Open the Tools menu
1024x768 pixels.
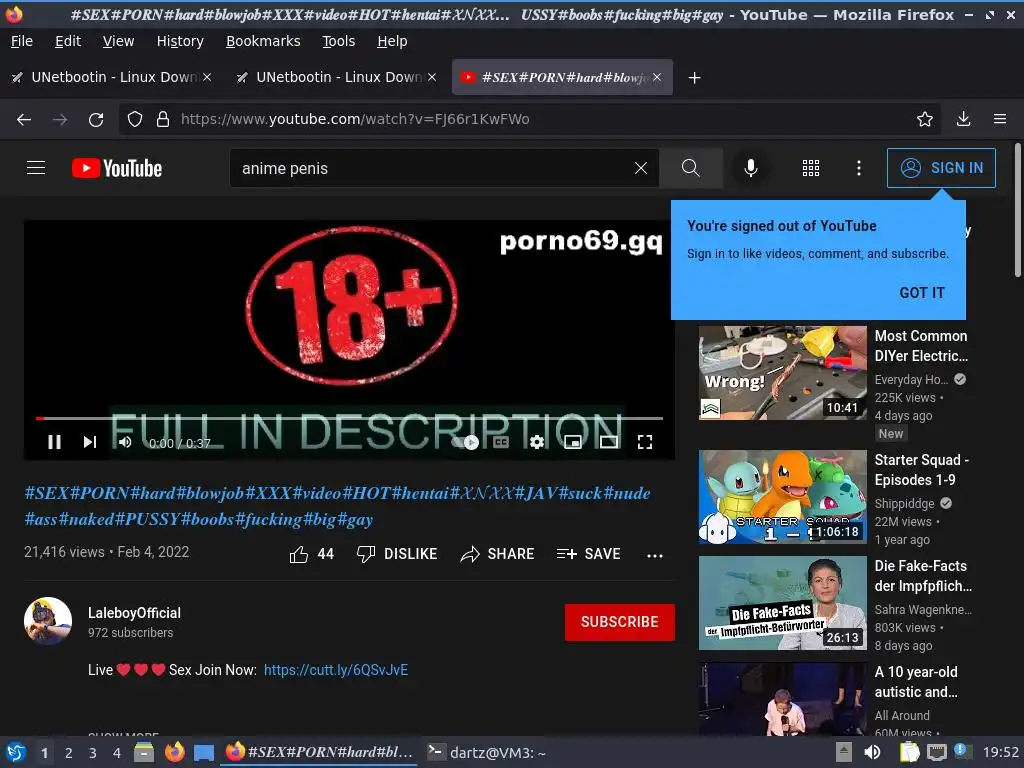(x=338, y=41)
